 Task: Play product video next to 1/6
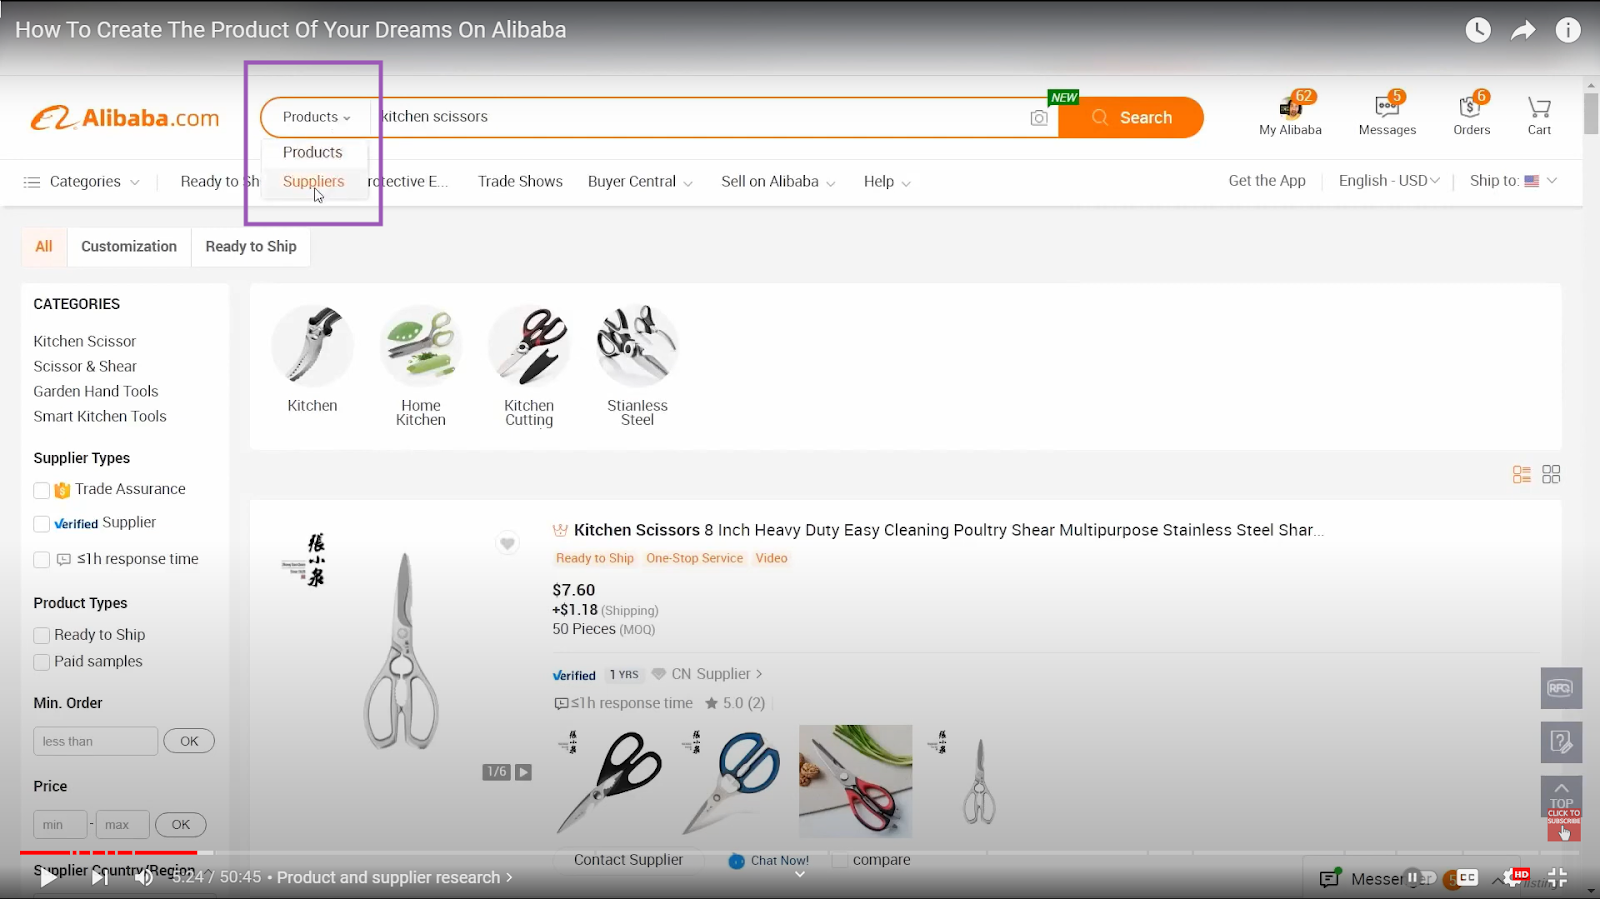(523, 772)
